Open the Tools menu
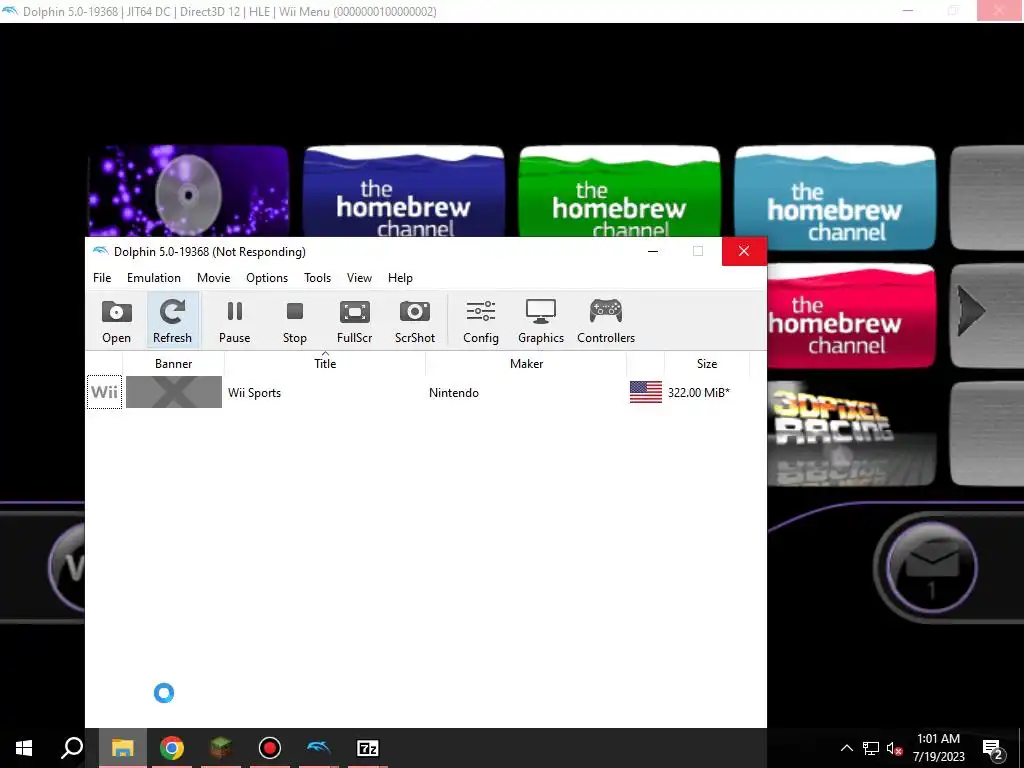1024x768 pixels. coord(317,278)
